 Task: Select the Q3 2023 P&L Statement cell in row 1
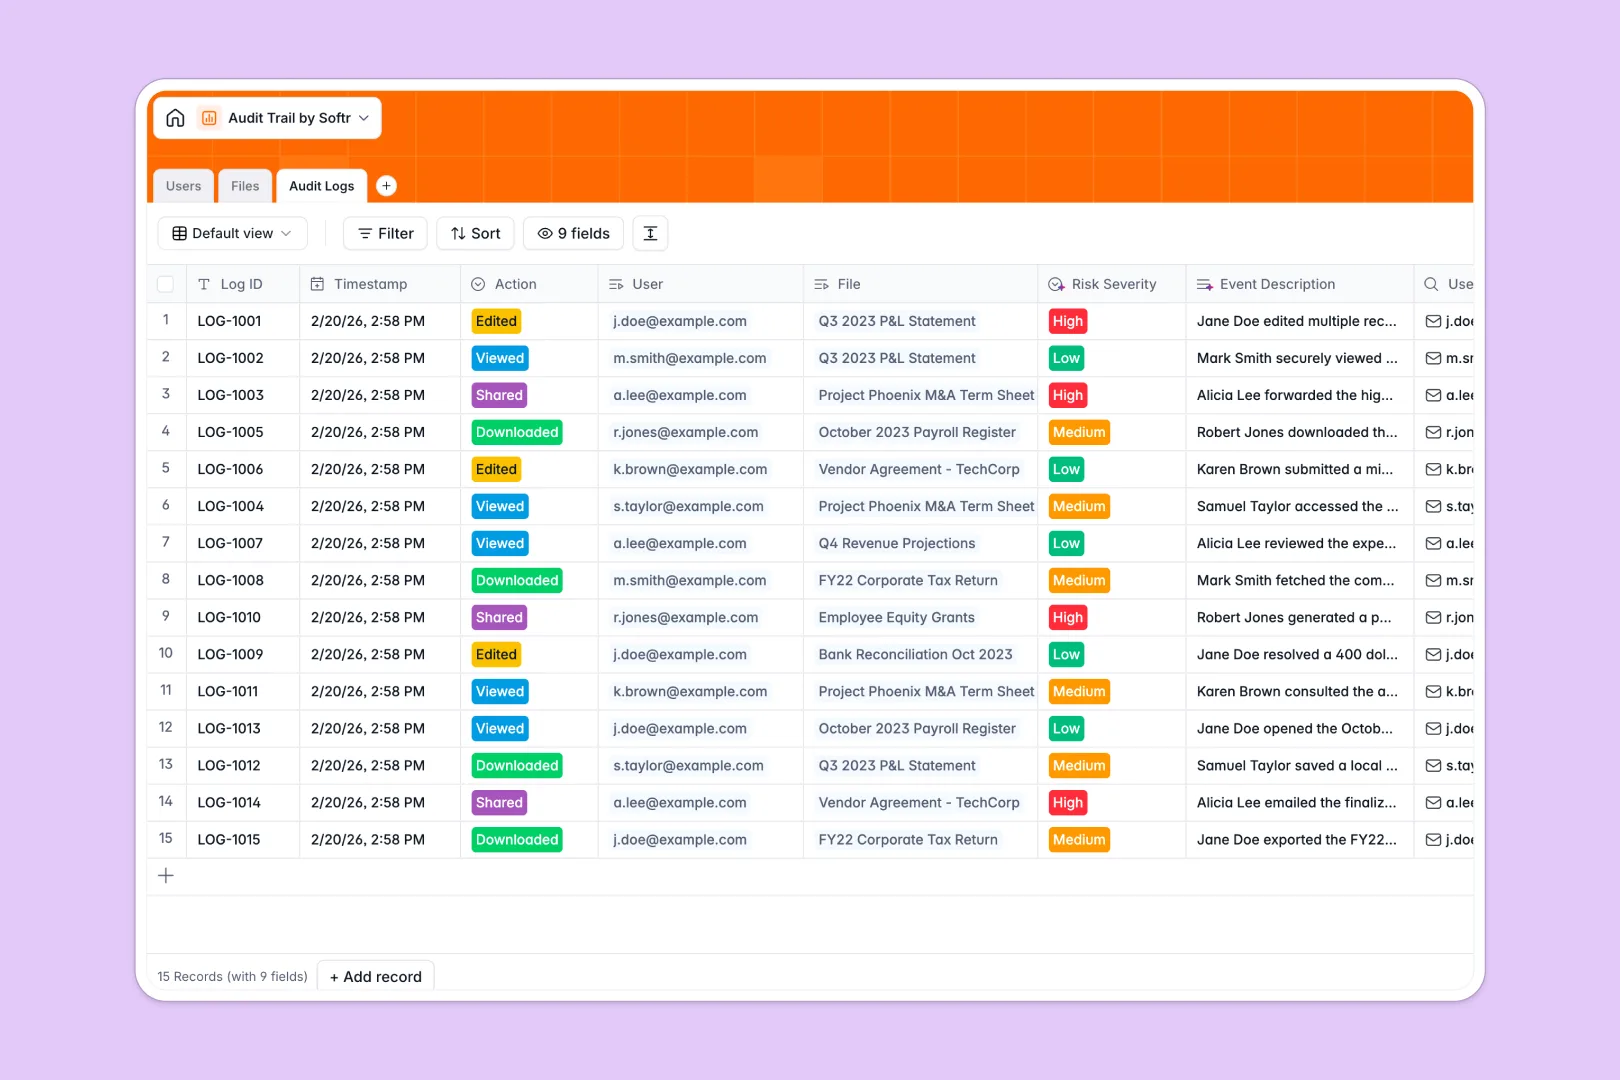point(896,321)
